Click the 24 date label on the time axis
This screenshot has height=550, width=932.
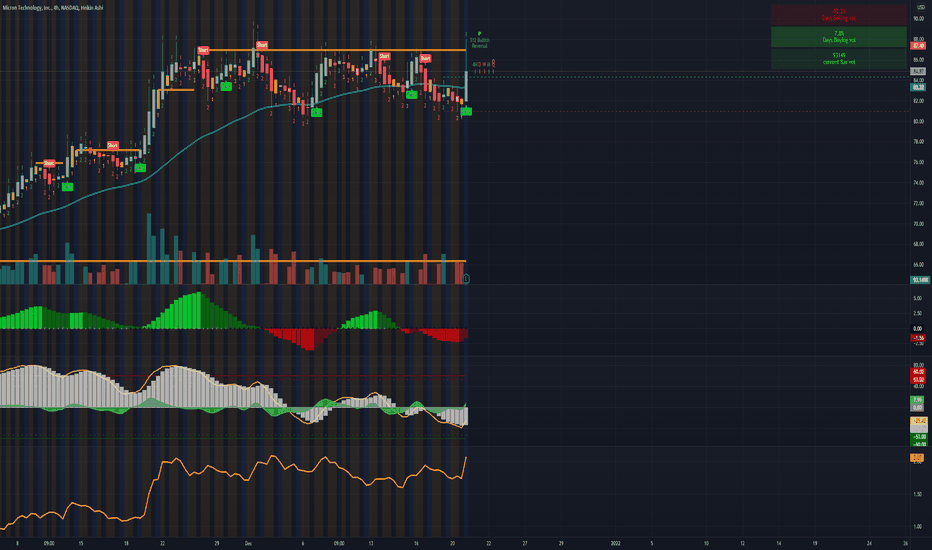point(869,543)
